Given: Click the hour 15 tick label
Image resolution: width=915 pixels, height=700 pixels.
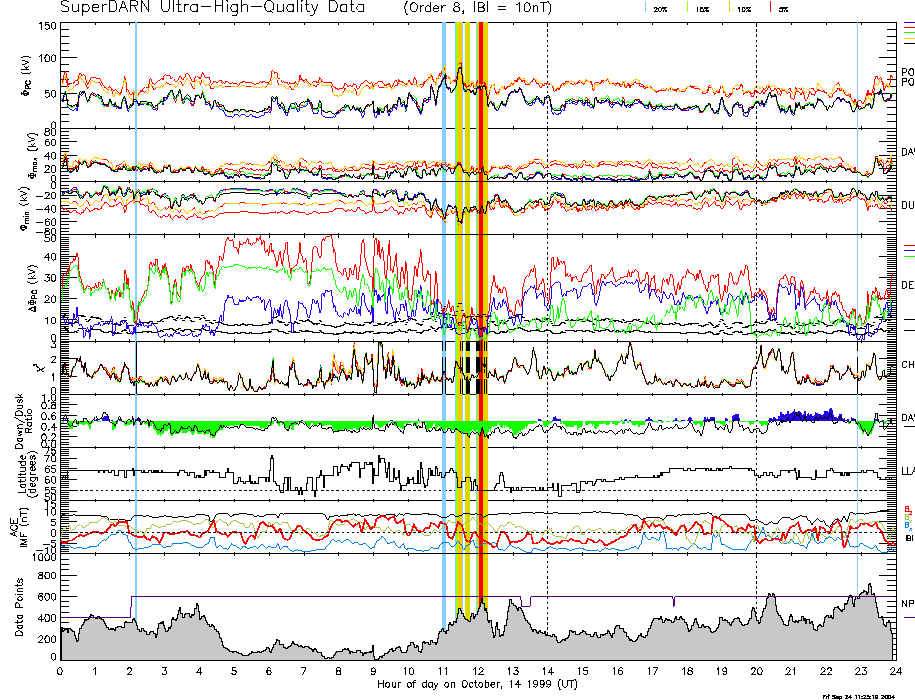Looking at the screenshot, I should (x=582, y=671).
